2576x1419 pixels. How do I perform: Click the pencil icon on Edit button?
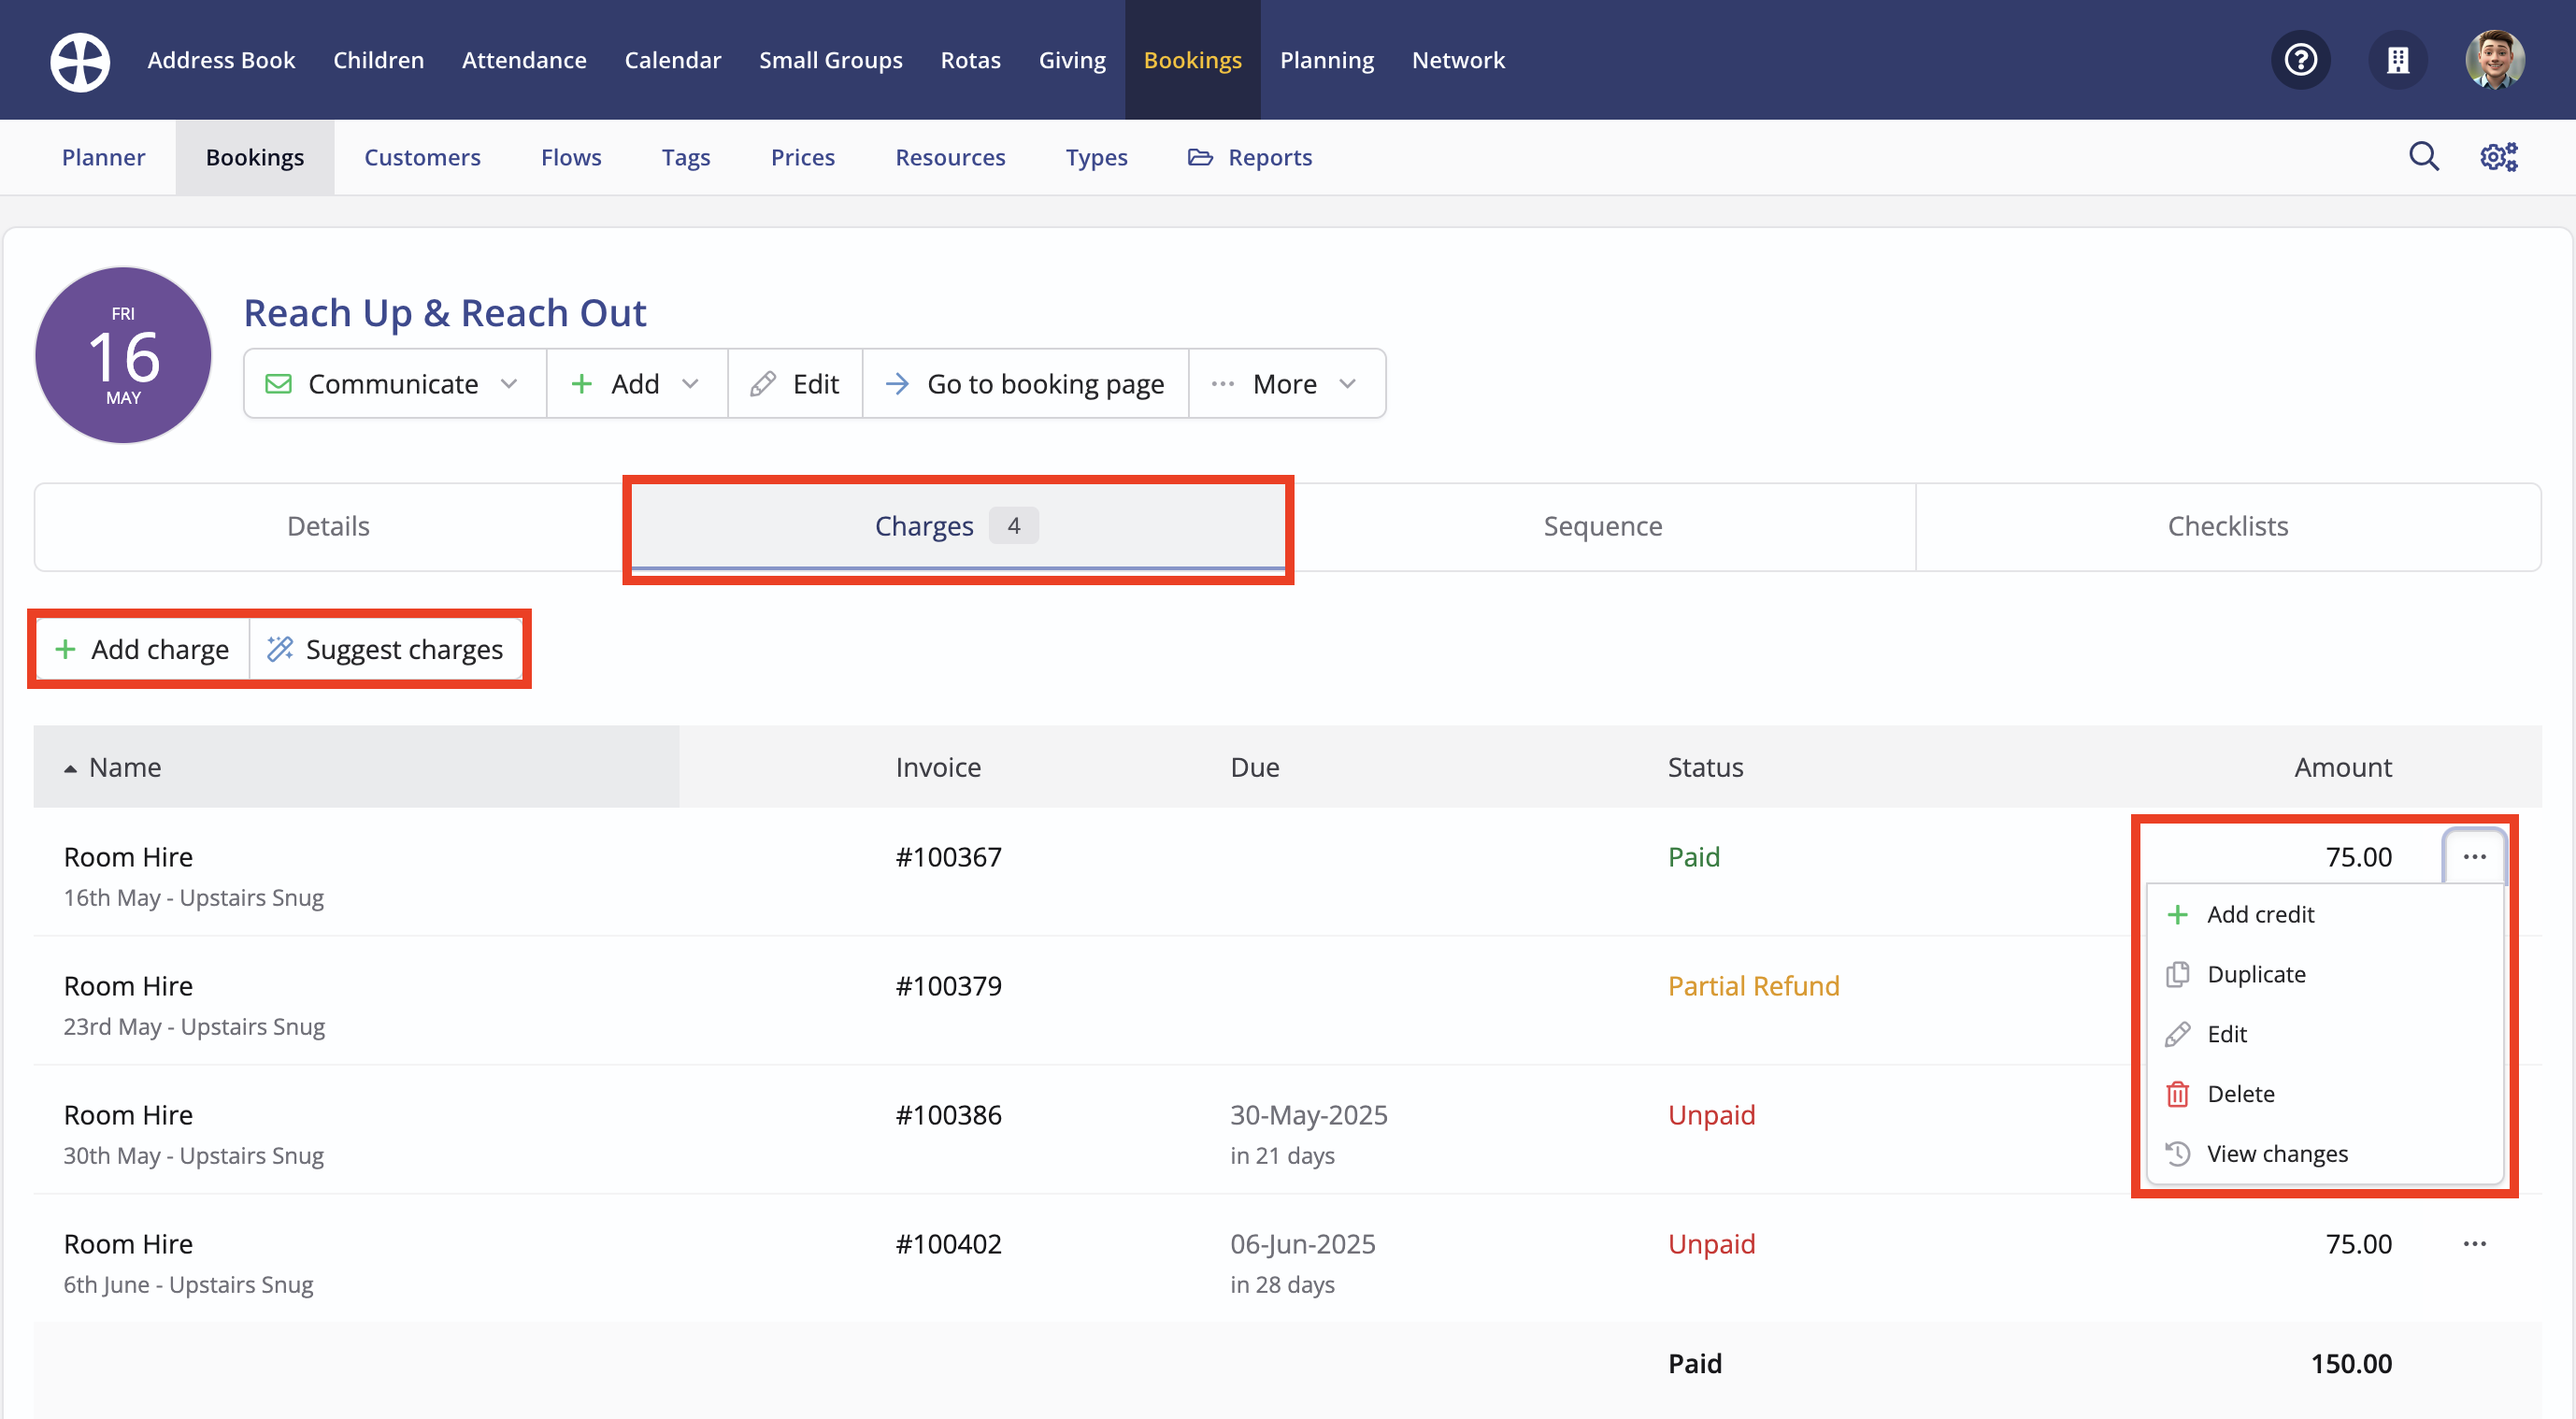click(763, 384)
